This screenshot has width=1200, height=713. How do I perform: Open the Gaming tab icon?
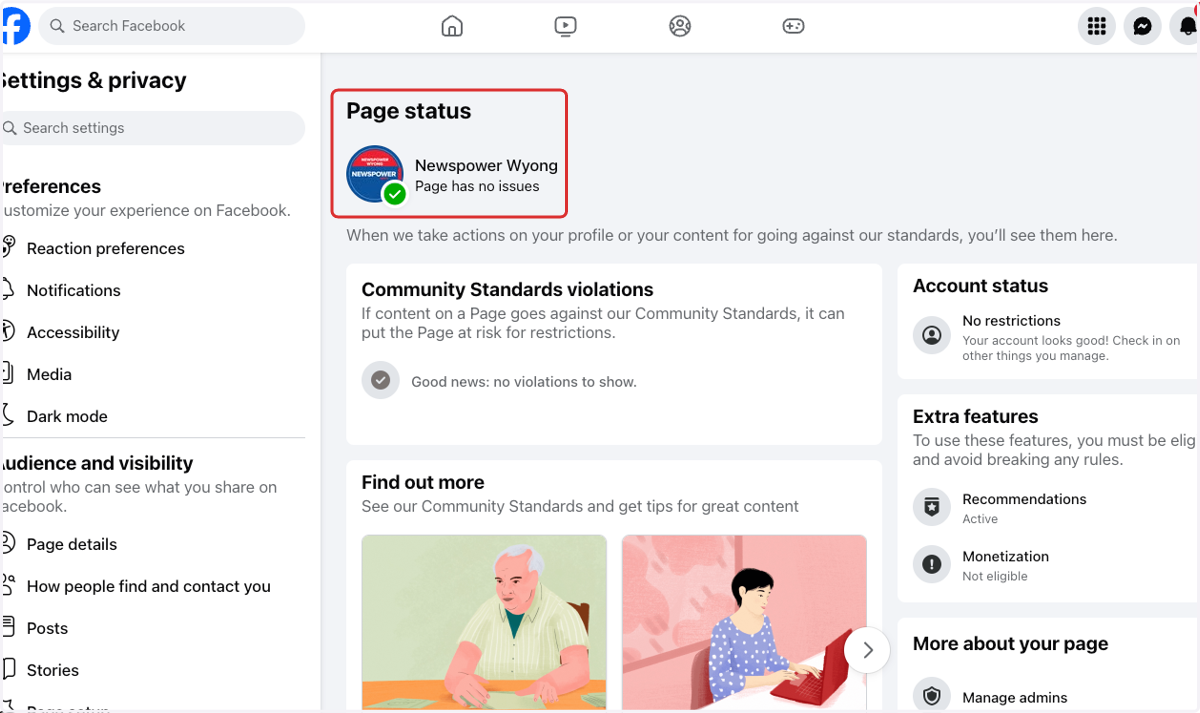tap(793, 26)
